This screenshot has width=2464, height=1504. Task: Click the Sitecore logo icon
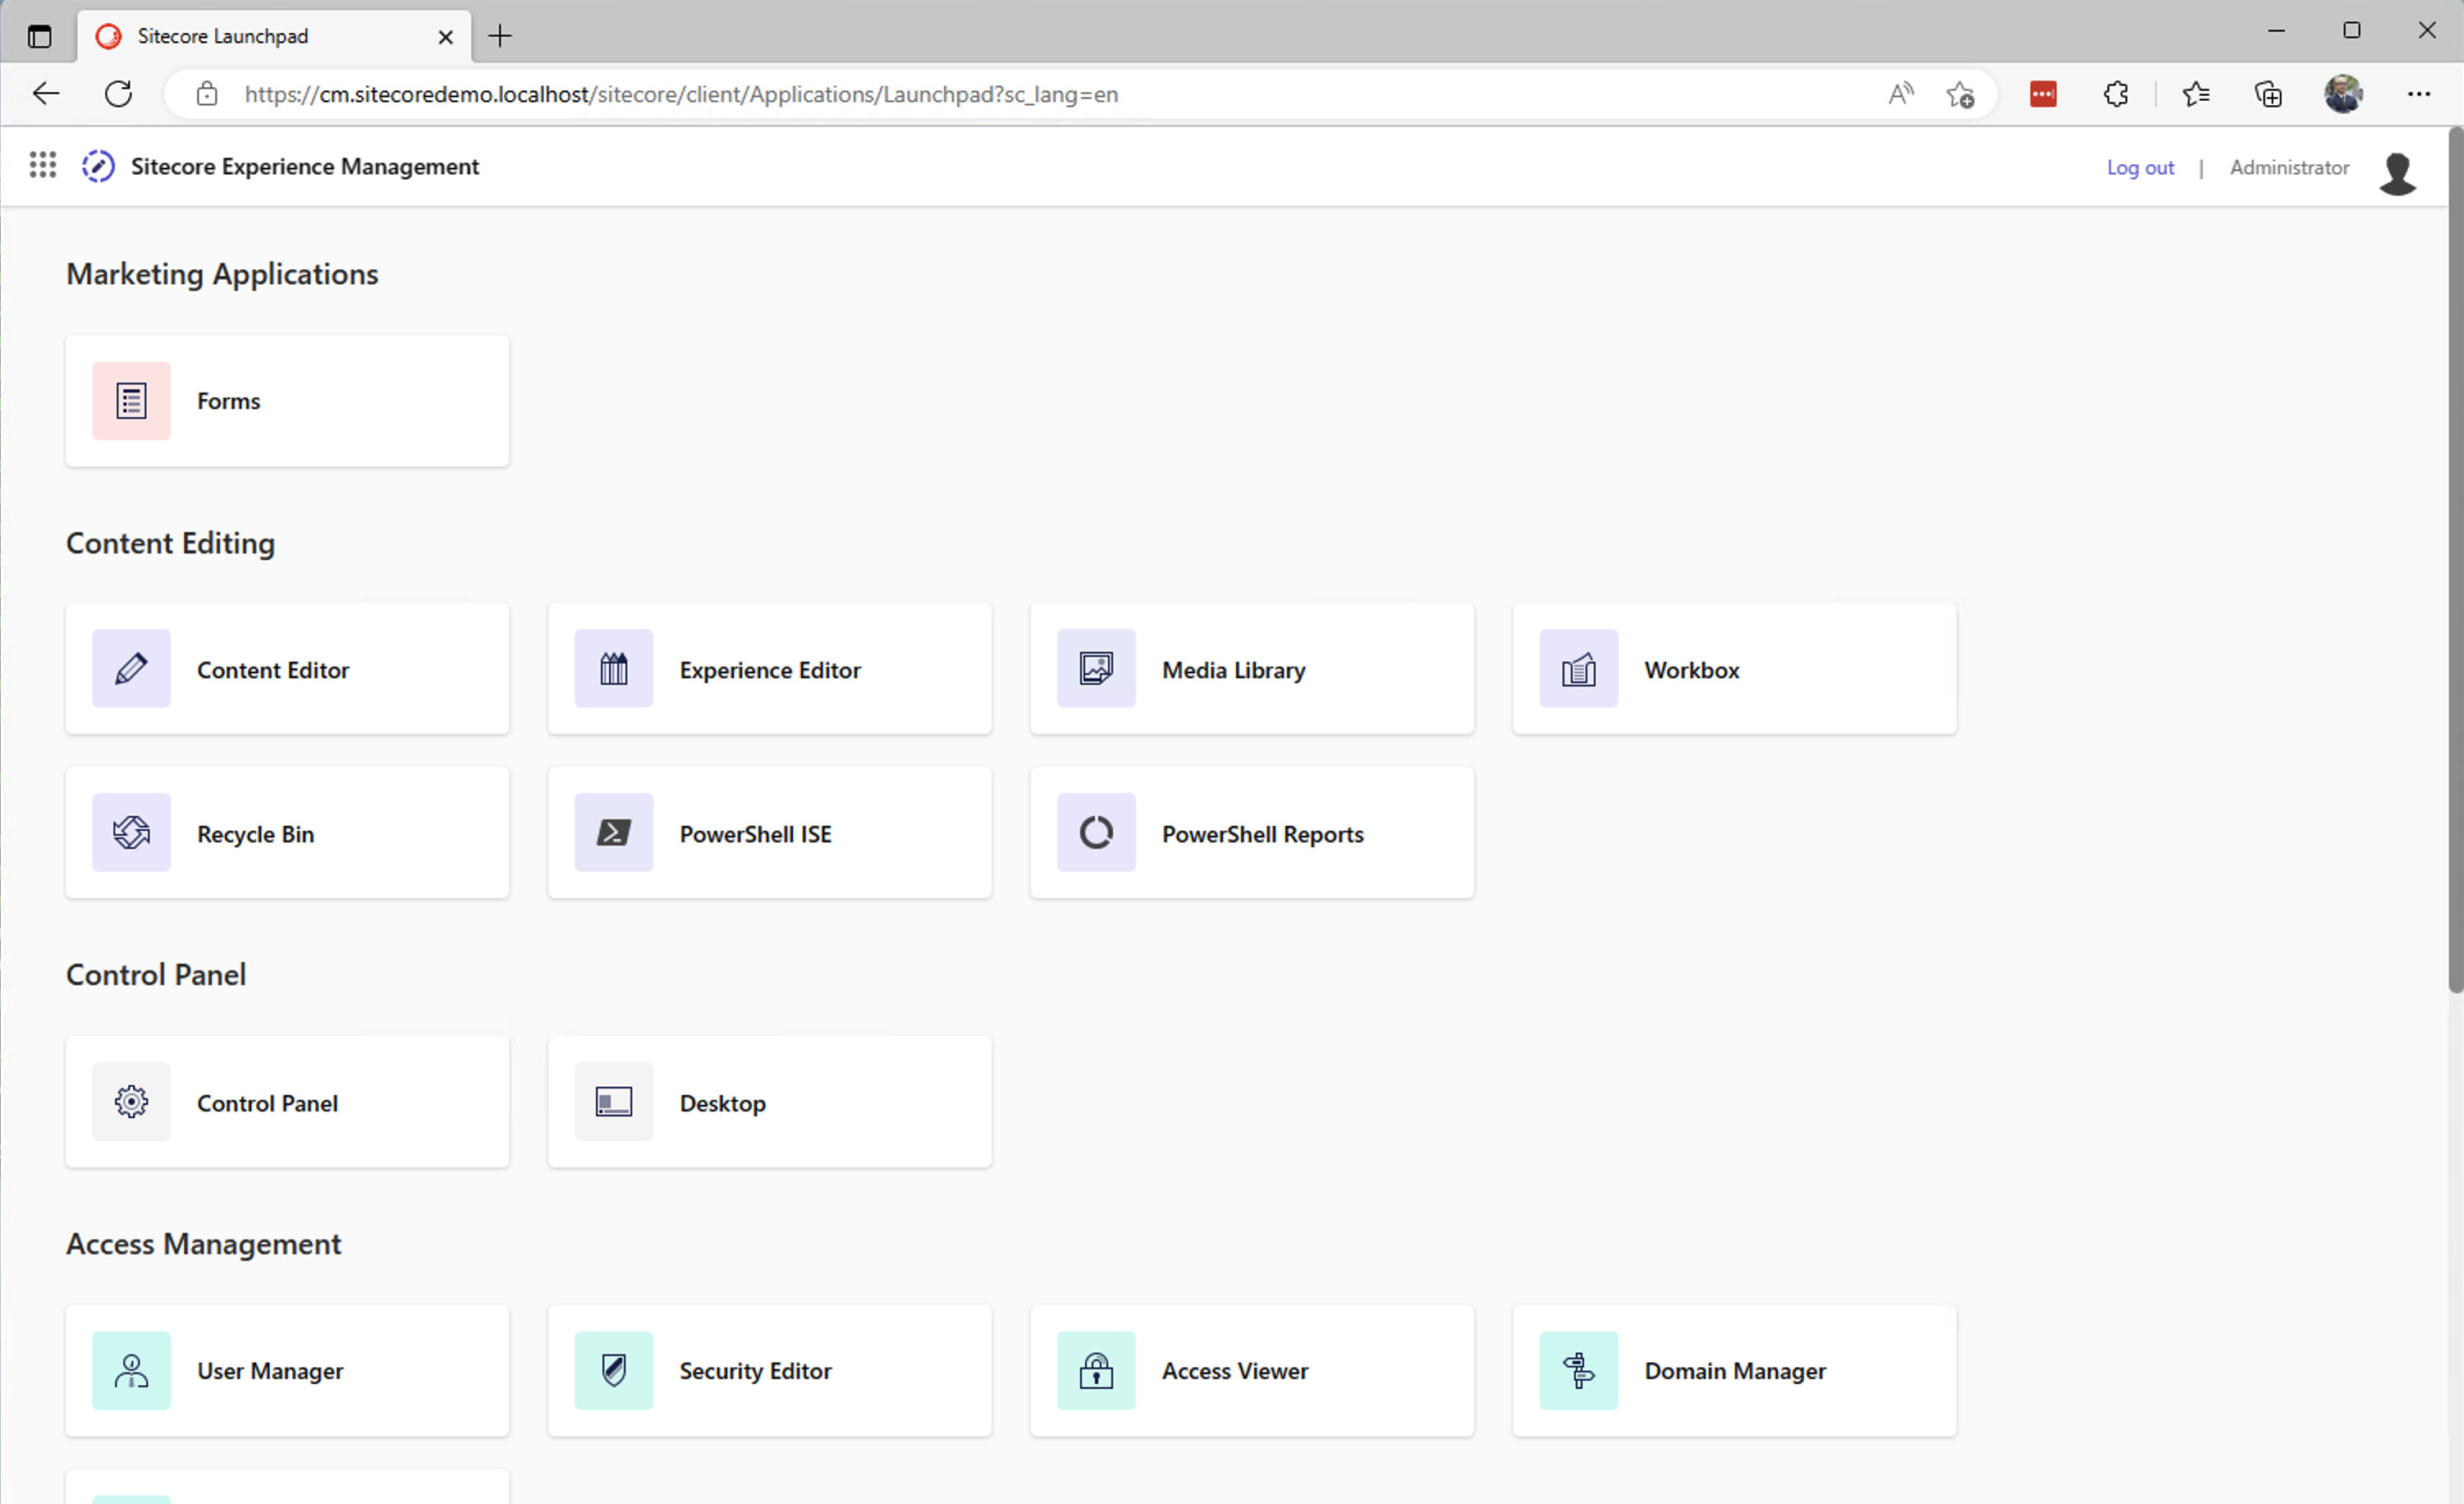pyautogui.click(x=98, y=166)
